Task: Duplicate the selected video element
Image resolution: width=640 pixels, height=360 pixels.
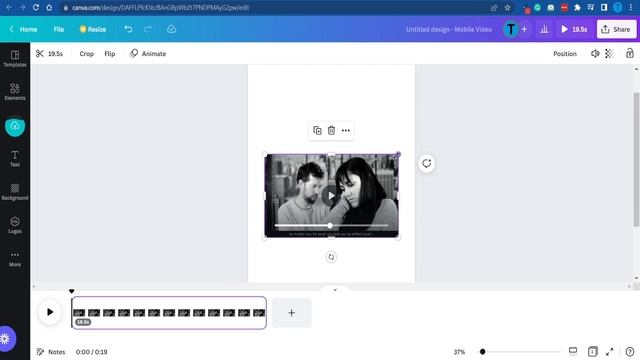Action: [317, 130]
